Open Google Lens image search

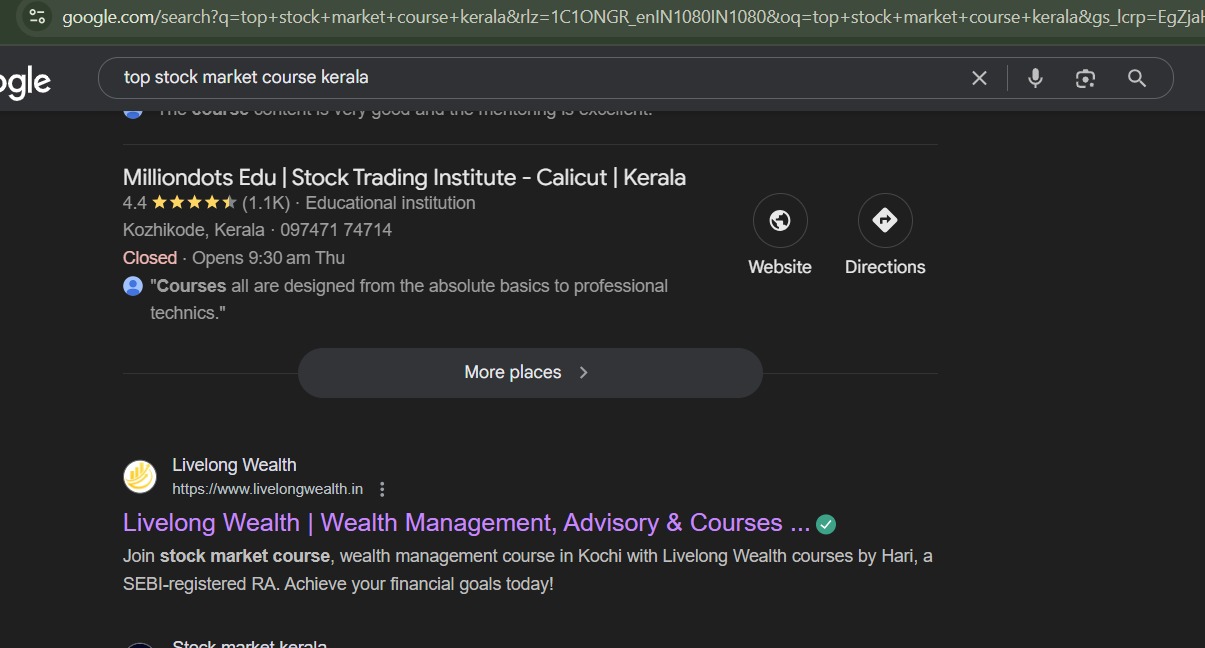point(1085,78)
